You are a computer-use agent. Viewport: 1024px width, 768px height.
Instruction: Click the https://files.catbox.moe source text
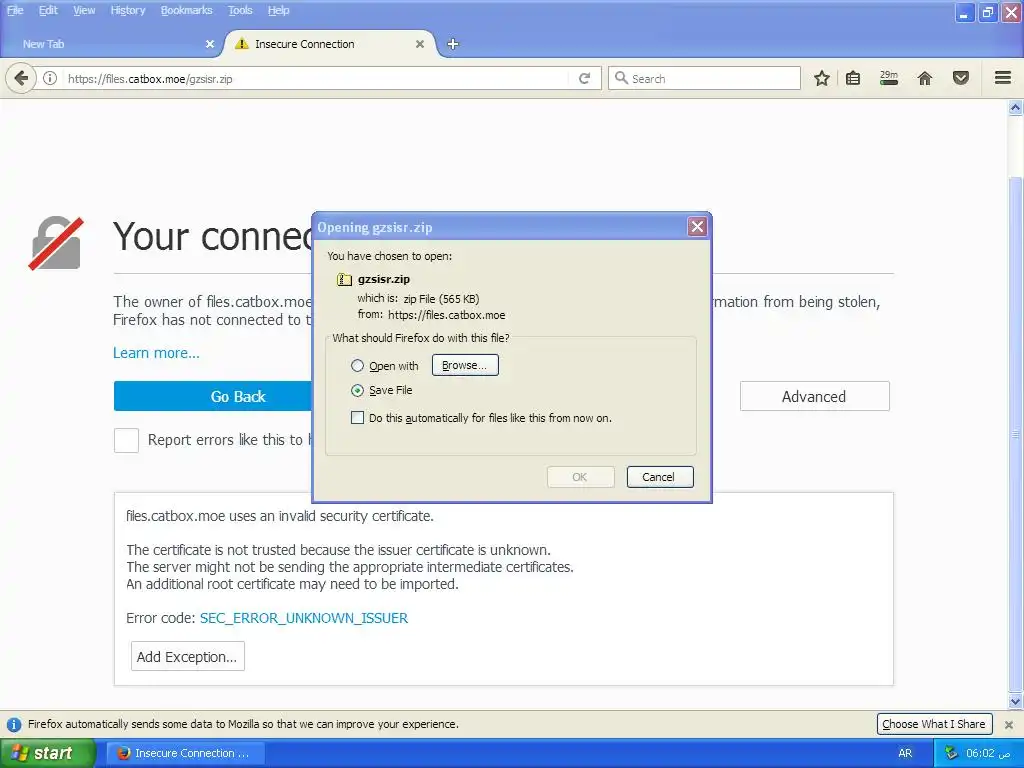click(447, 315)
